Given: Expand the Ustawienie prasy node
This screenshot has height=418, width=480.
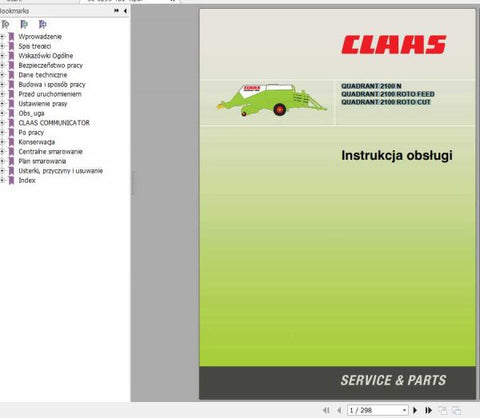Looking at the screenshot, I should pos(2,104).
